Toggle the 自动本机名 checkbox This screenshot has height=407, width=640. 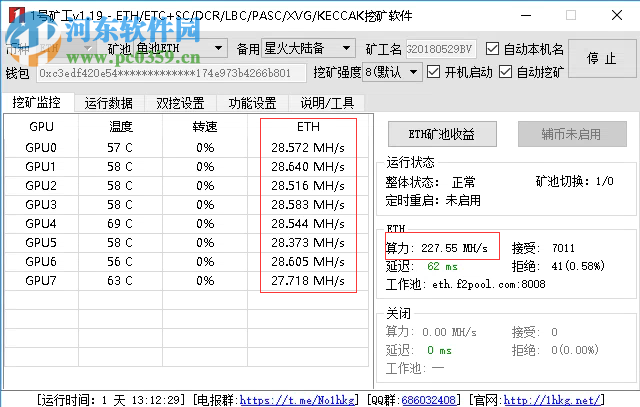click(492, 49)
